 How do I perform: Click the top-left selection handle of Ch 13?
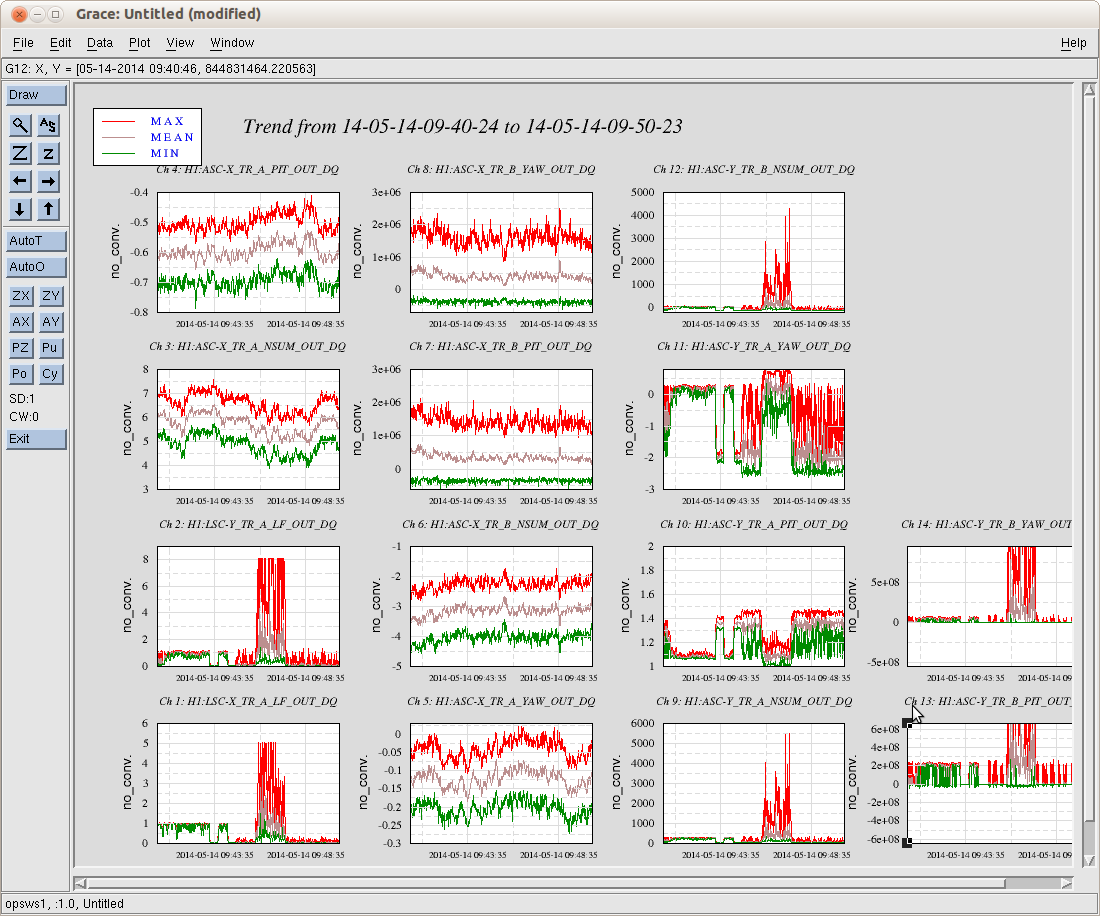click(907, 723)
